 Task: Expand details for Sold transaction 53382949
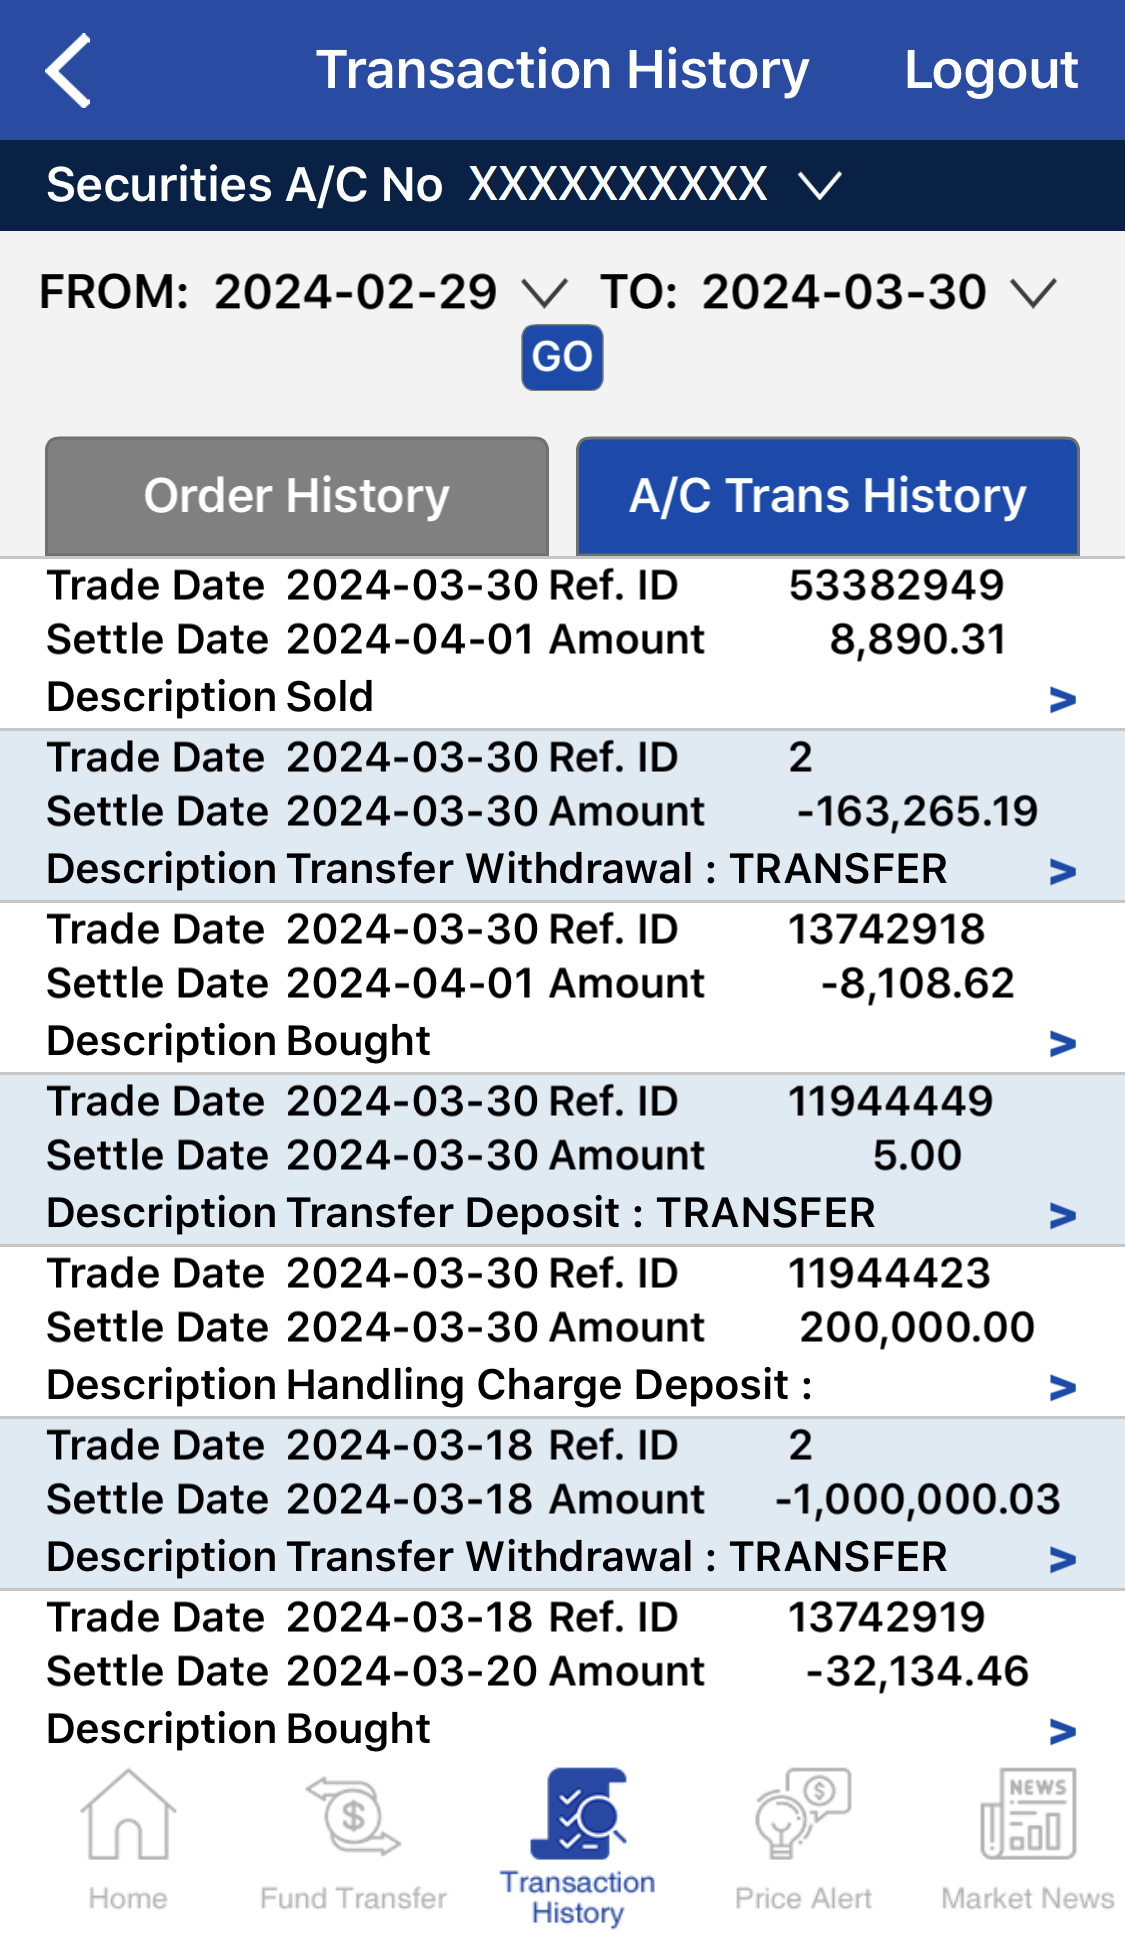click(x=1062, y=700)
